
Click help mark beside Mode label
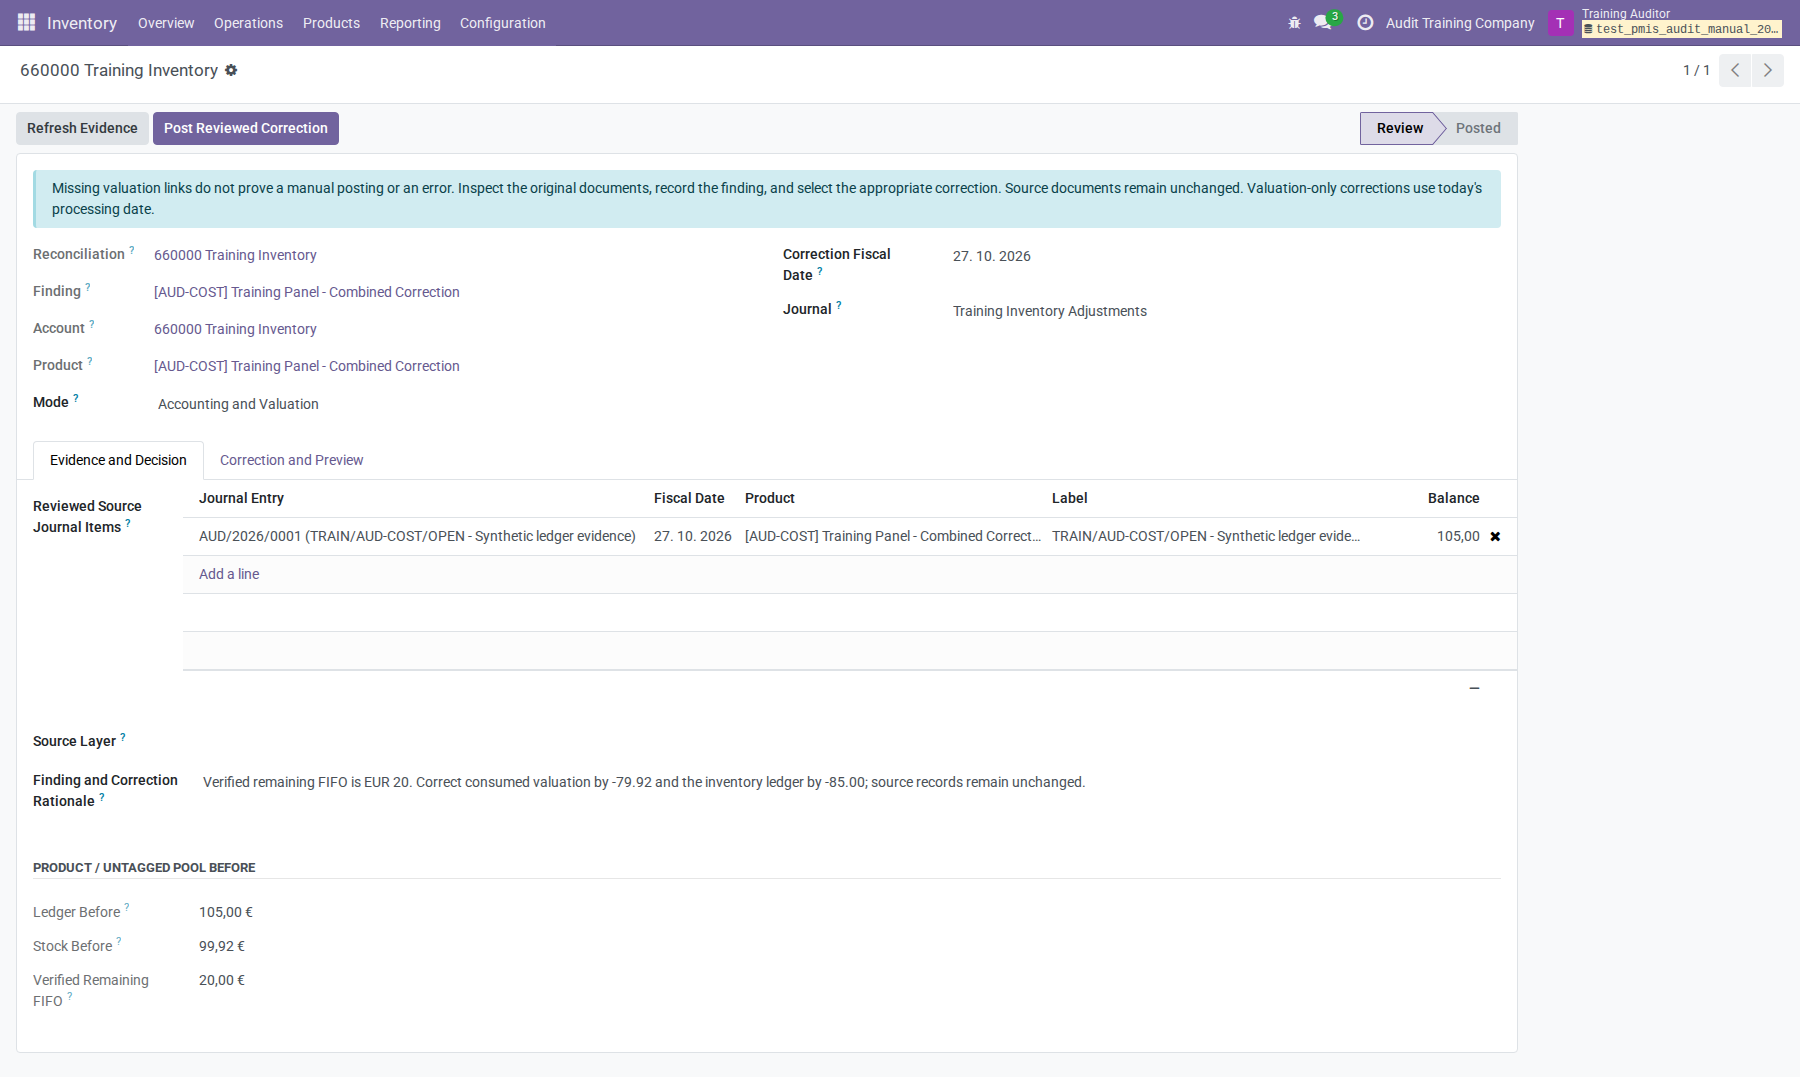(x=76, y=398)
